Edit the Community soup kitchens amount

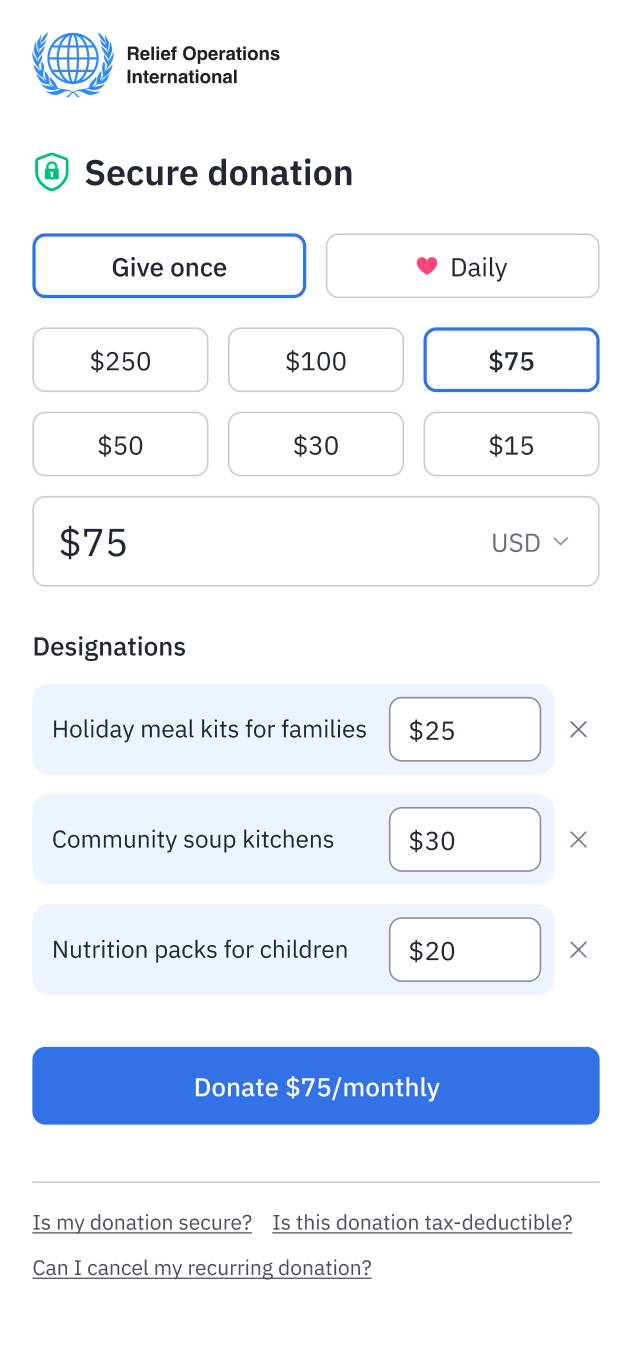click(465, 840)
